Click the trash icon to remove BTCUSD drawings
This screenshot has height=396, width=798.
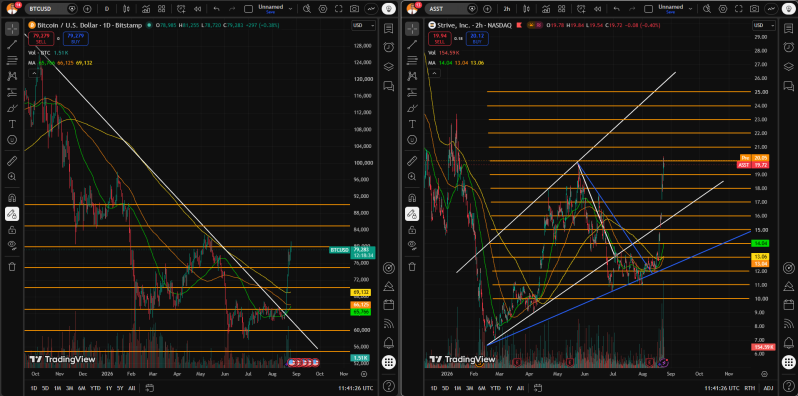12,266
